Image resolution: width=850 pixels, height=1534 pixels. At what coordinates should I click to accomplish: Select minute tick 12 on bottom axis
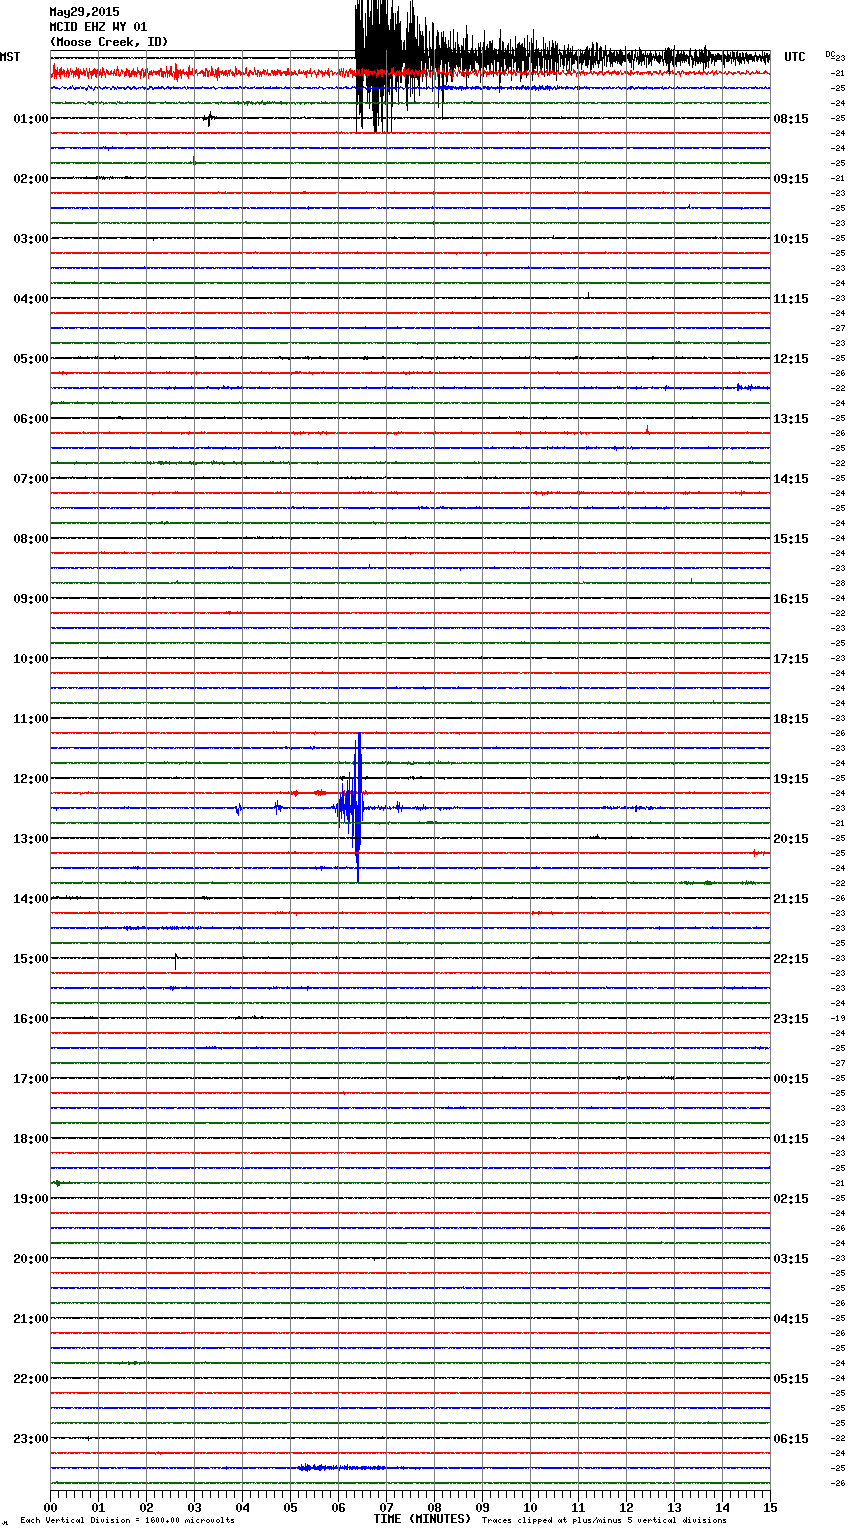click(626, 1507)
